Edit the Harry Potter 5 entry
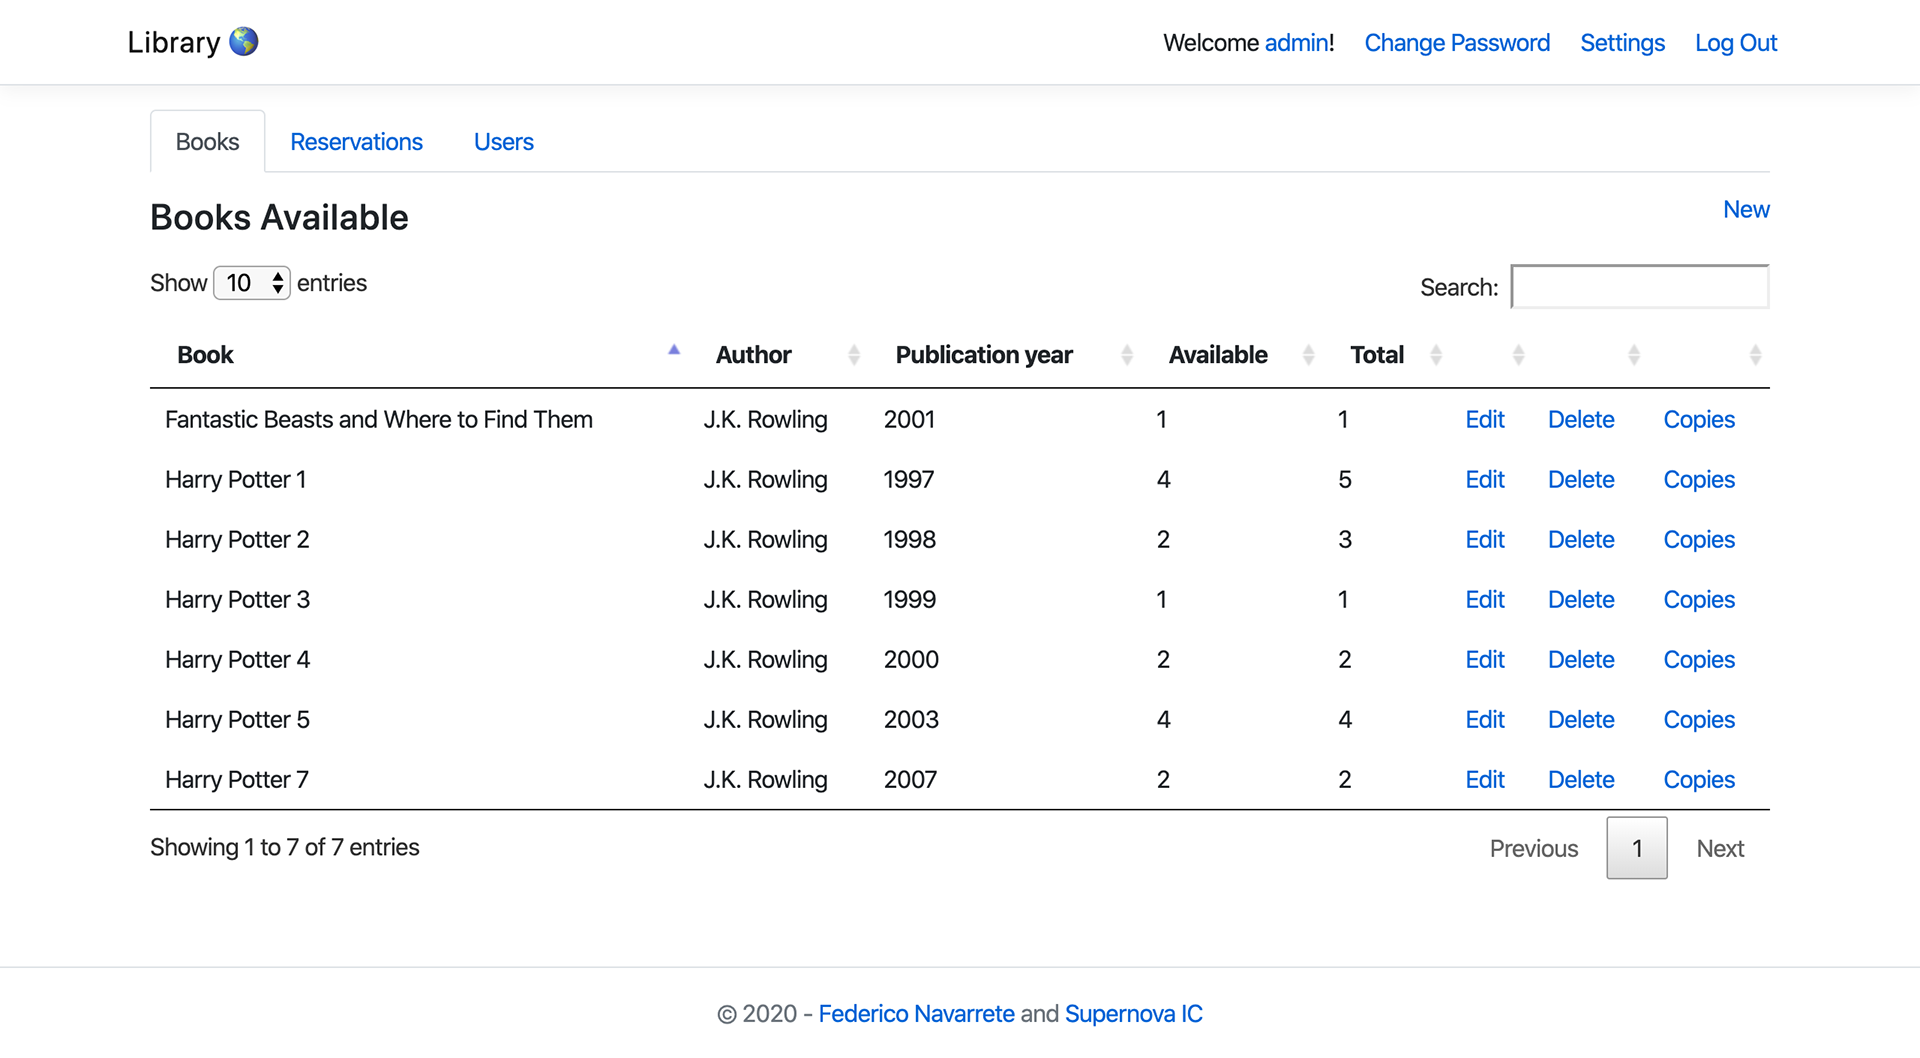Viewport: 1920px width, 1058px height. click(x=1485, y=719)
